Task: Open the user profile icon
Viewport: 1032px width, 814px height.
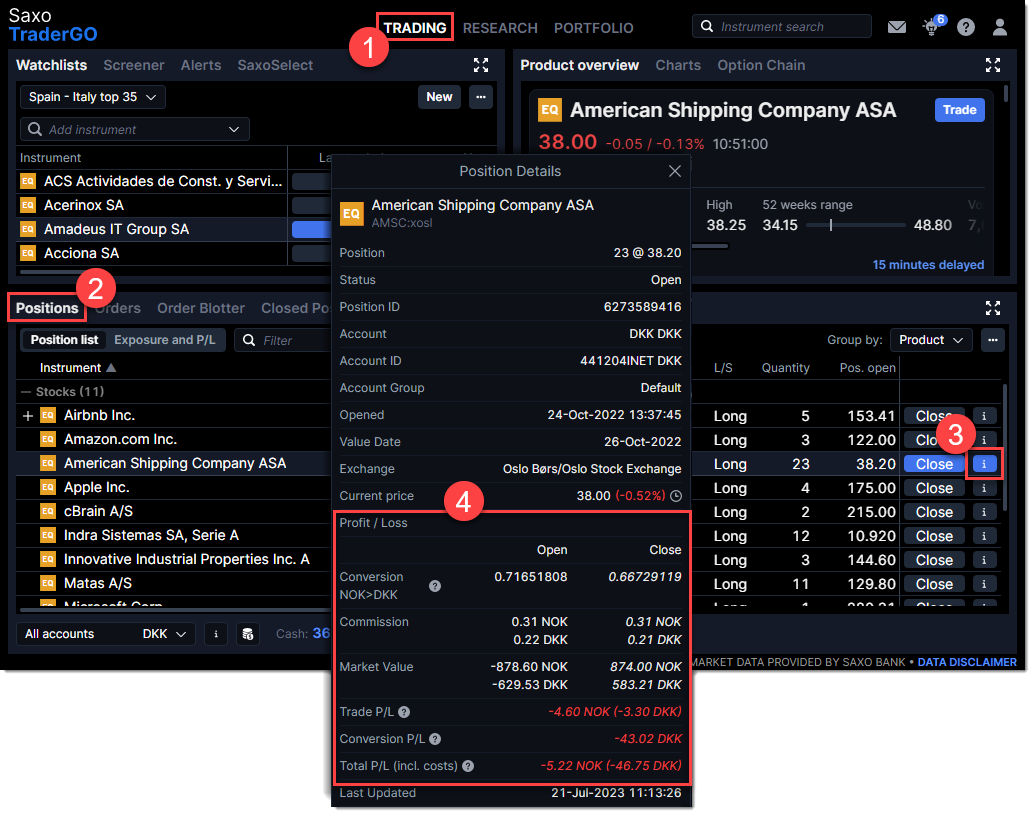Action: (1000, 27)
